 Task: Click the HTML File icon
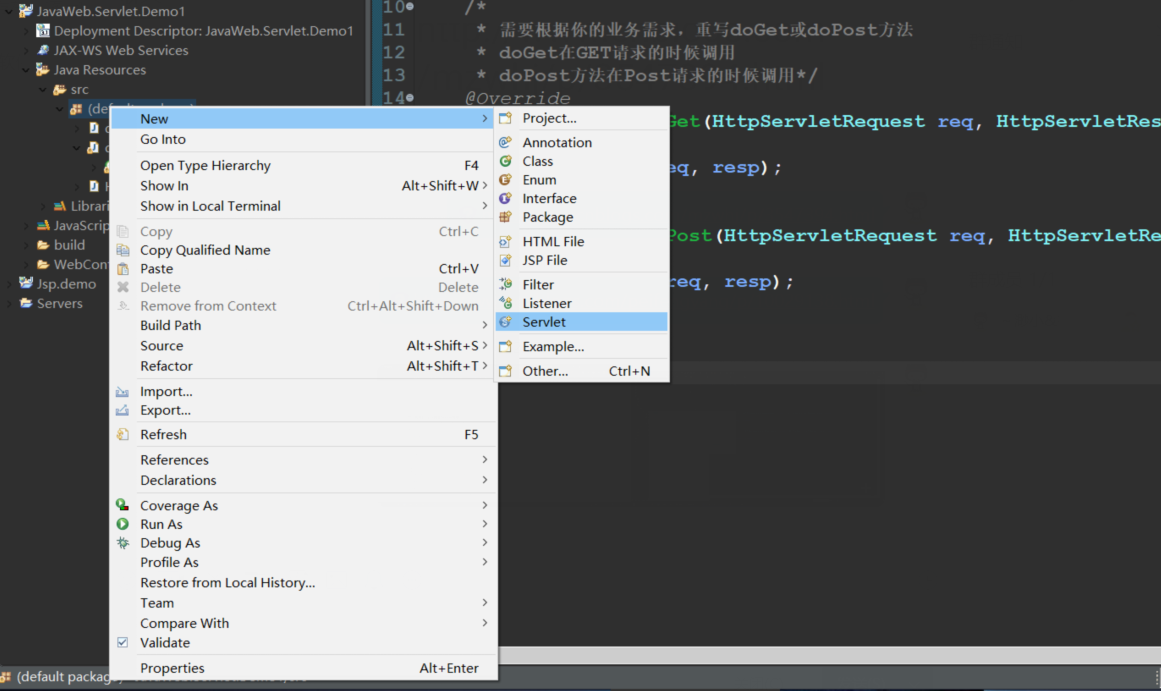[506, 241]
